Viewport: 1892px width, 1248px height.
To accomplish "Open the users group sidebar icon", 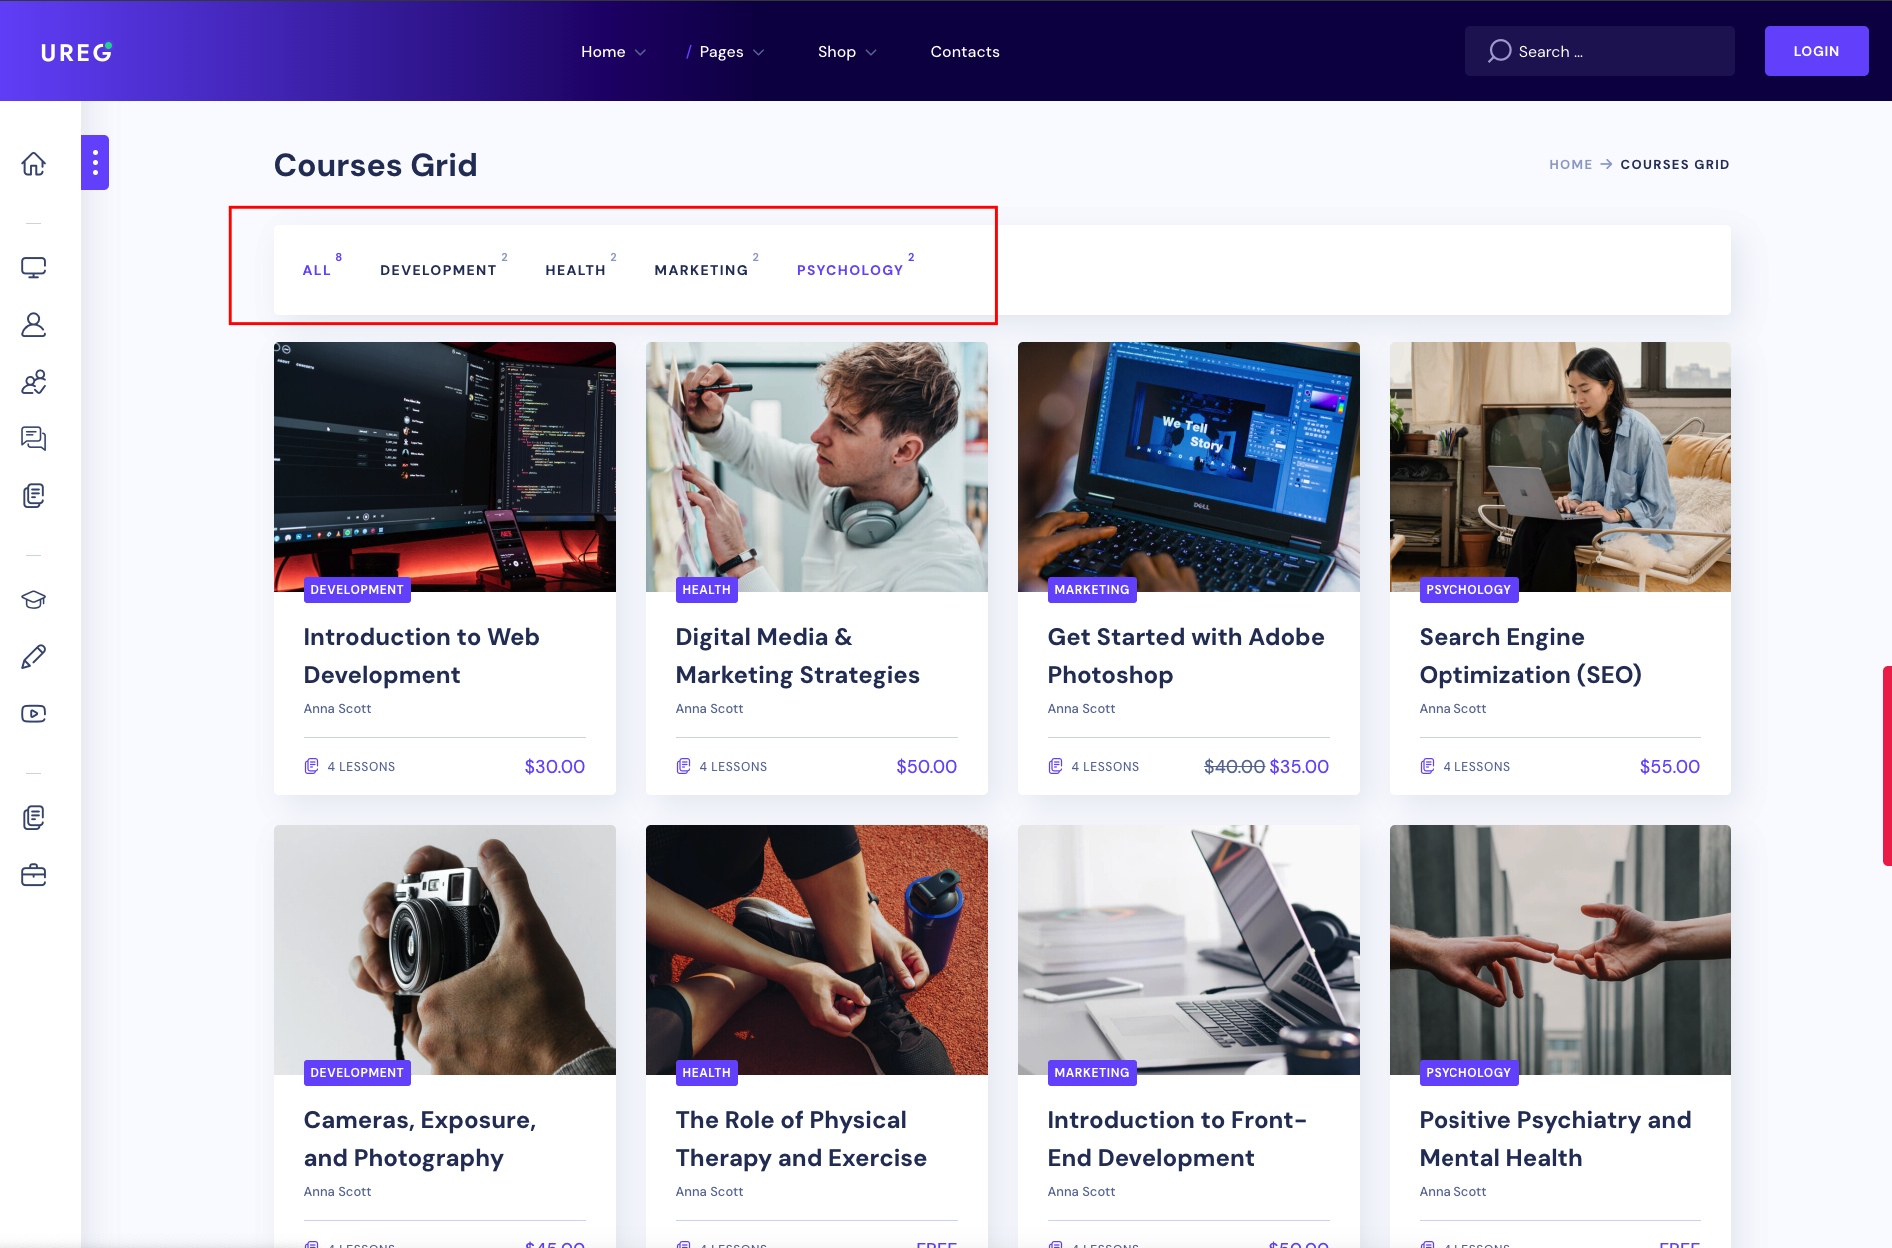I will click(34, 382).
